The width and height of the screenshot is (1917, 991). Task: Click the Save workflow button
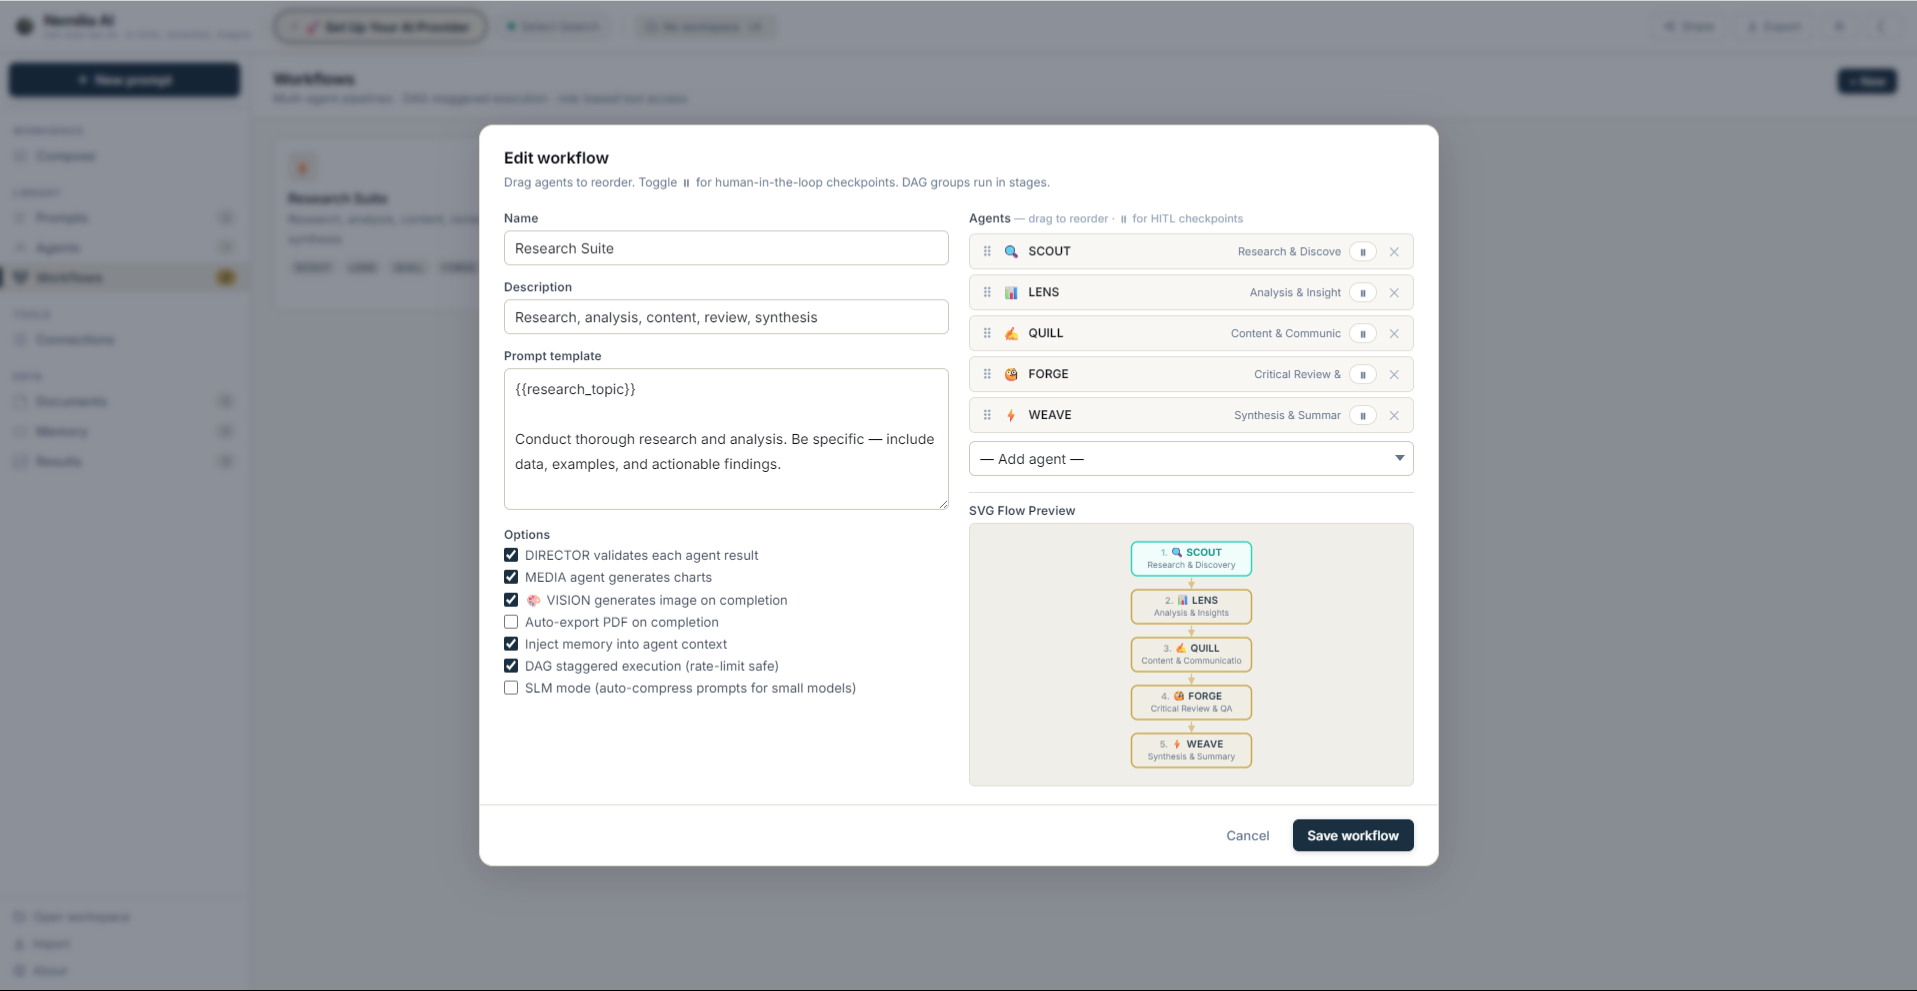click(x=1353, y=836)
